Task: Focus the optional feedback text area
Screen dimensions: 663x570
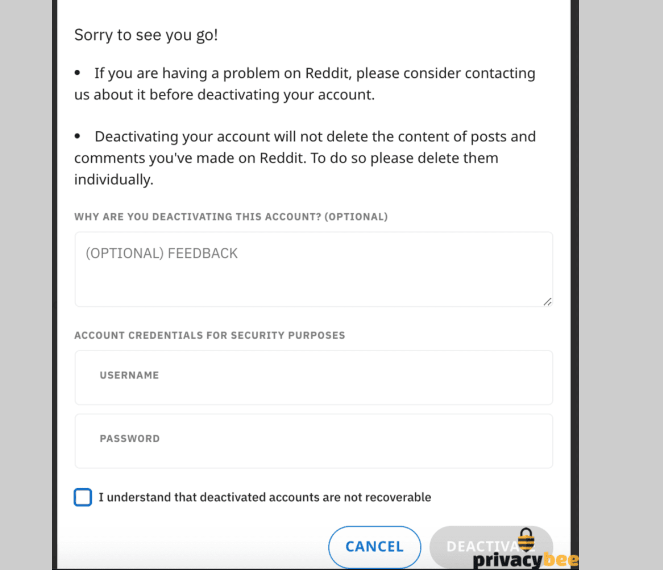Action: 313,270
